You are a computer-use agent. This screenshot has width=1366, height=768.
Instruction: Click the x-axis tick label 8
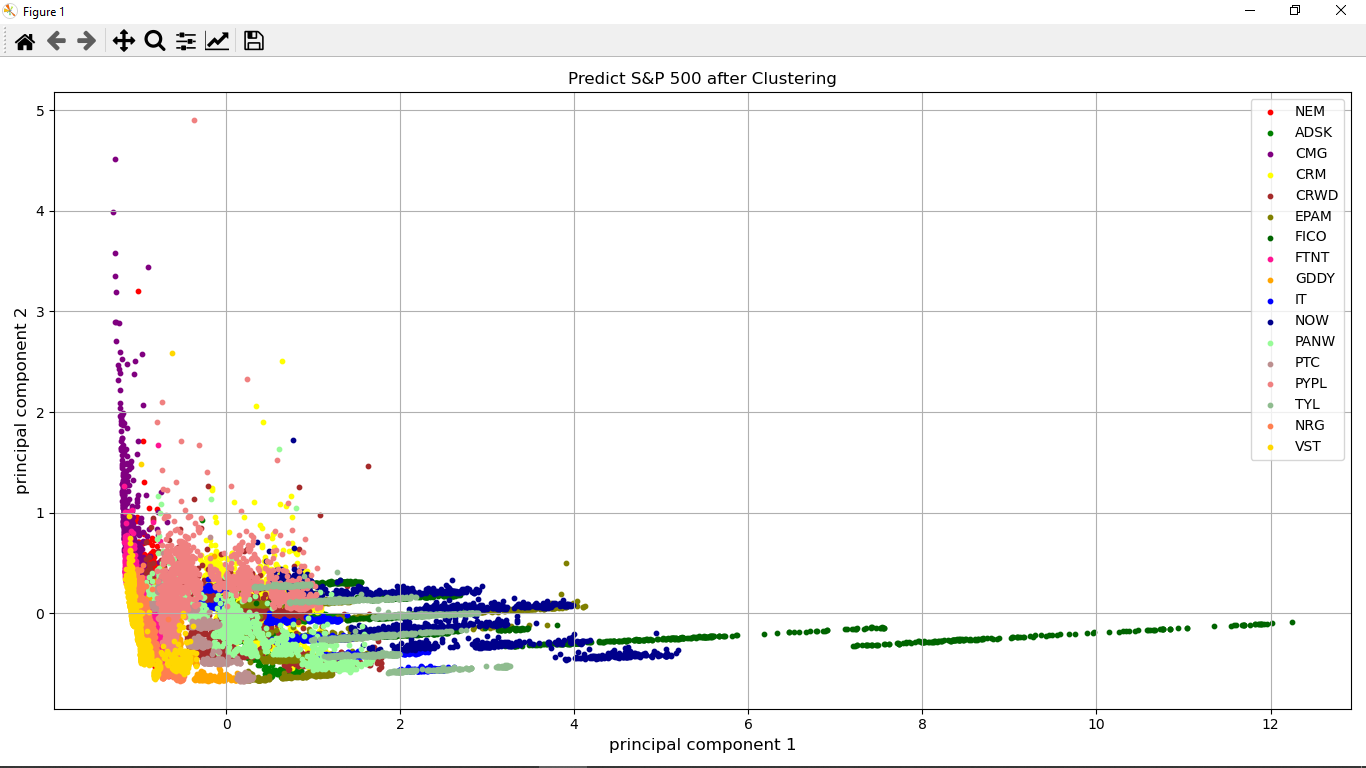pos(922,724)
